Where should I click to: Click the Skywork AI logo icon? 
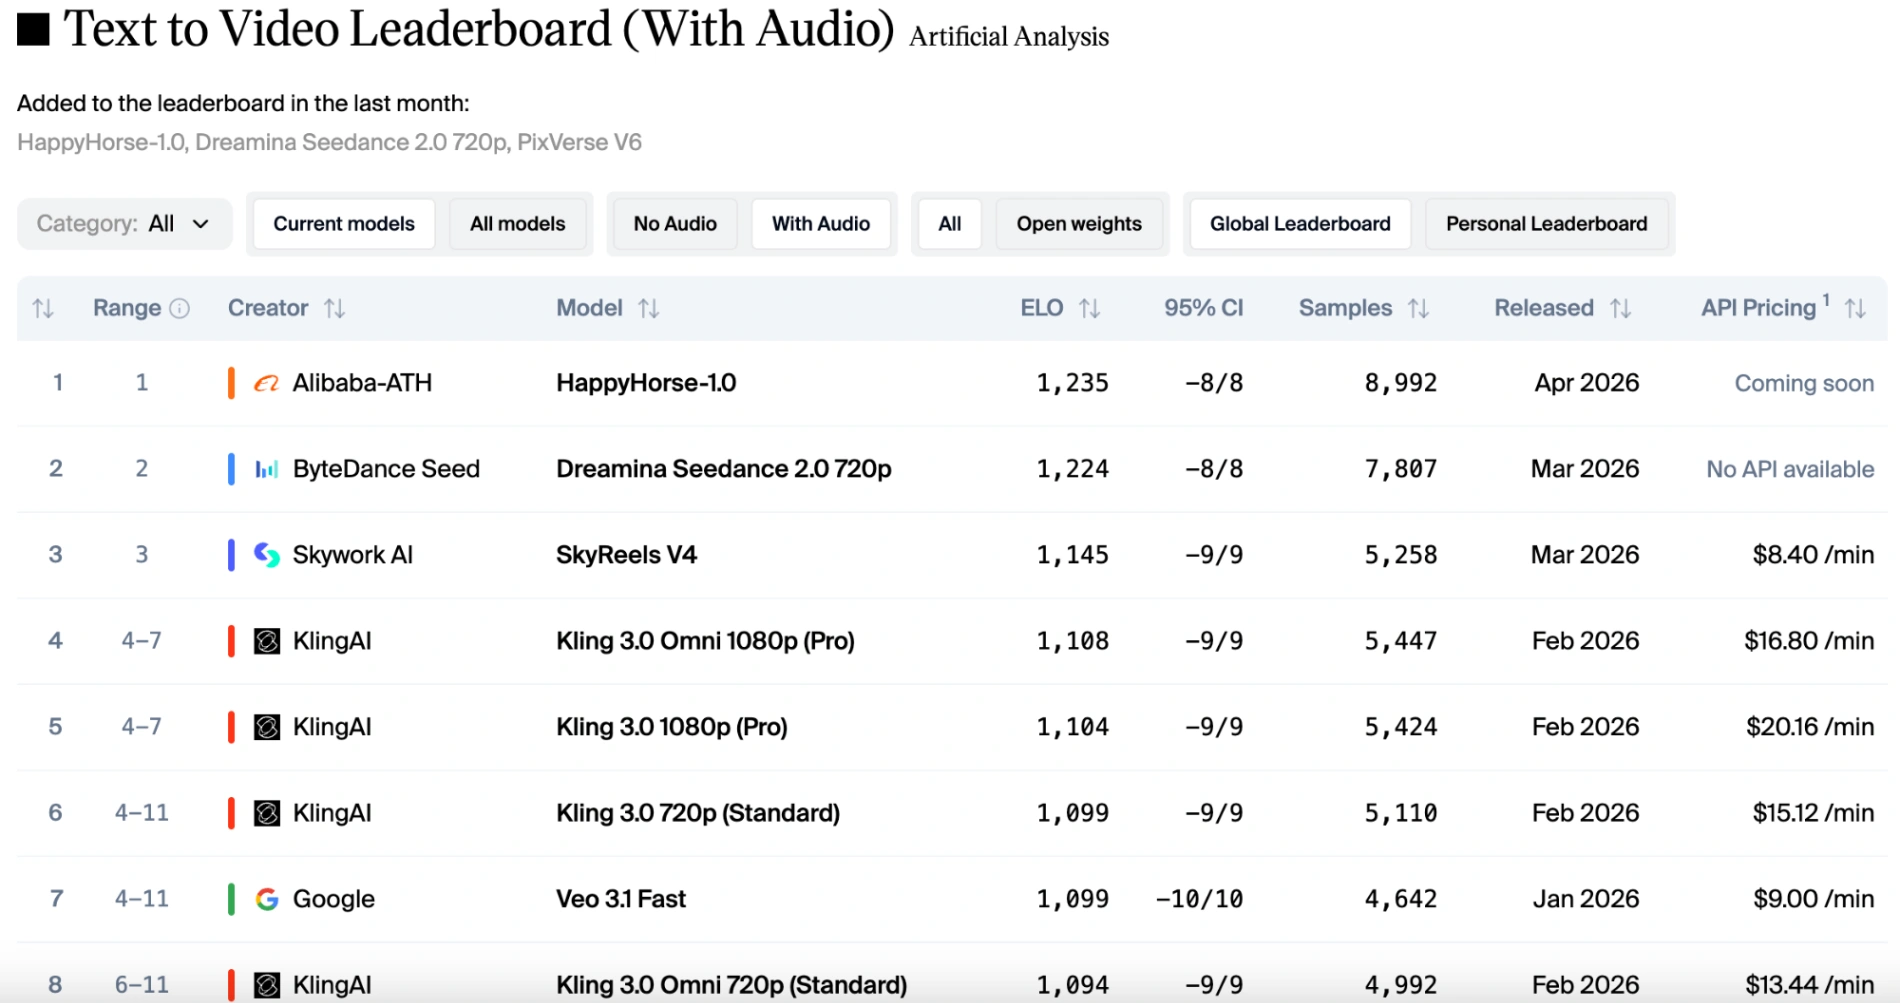coord(266,555)
